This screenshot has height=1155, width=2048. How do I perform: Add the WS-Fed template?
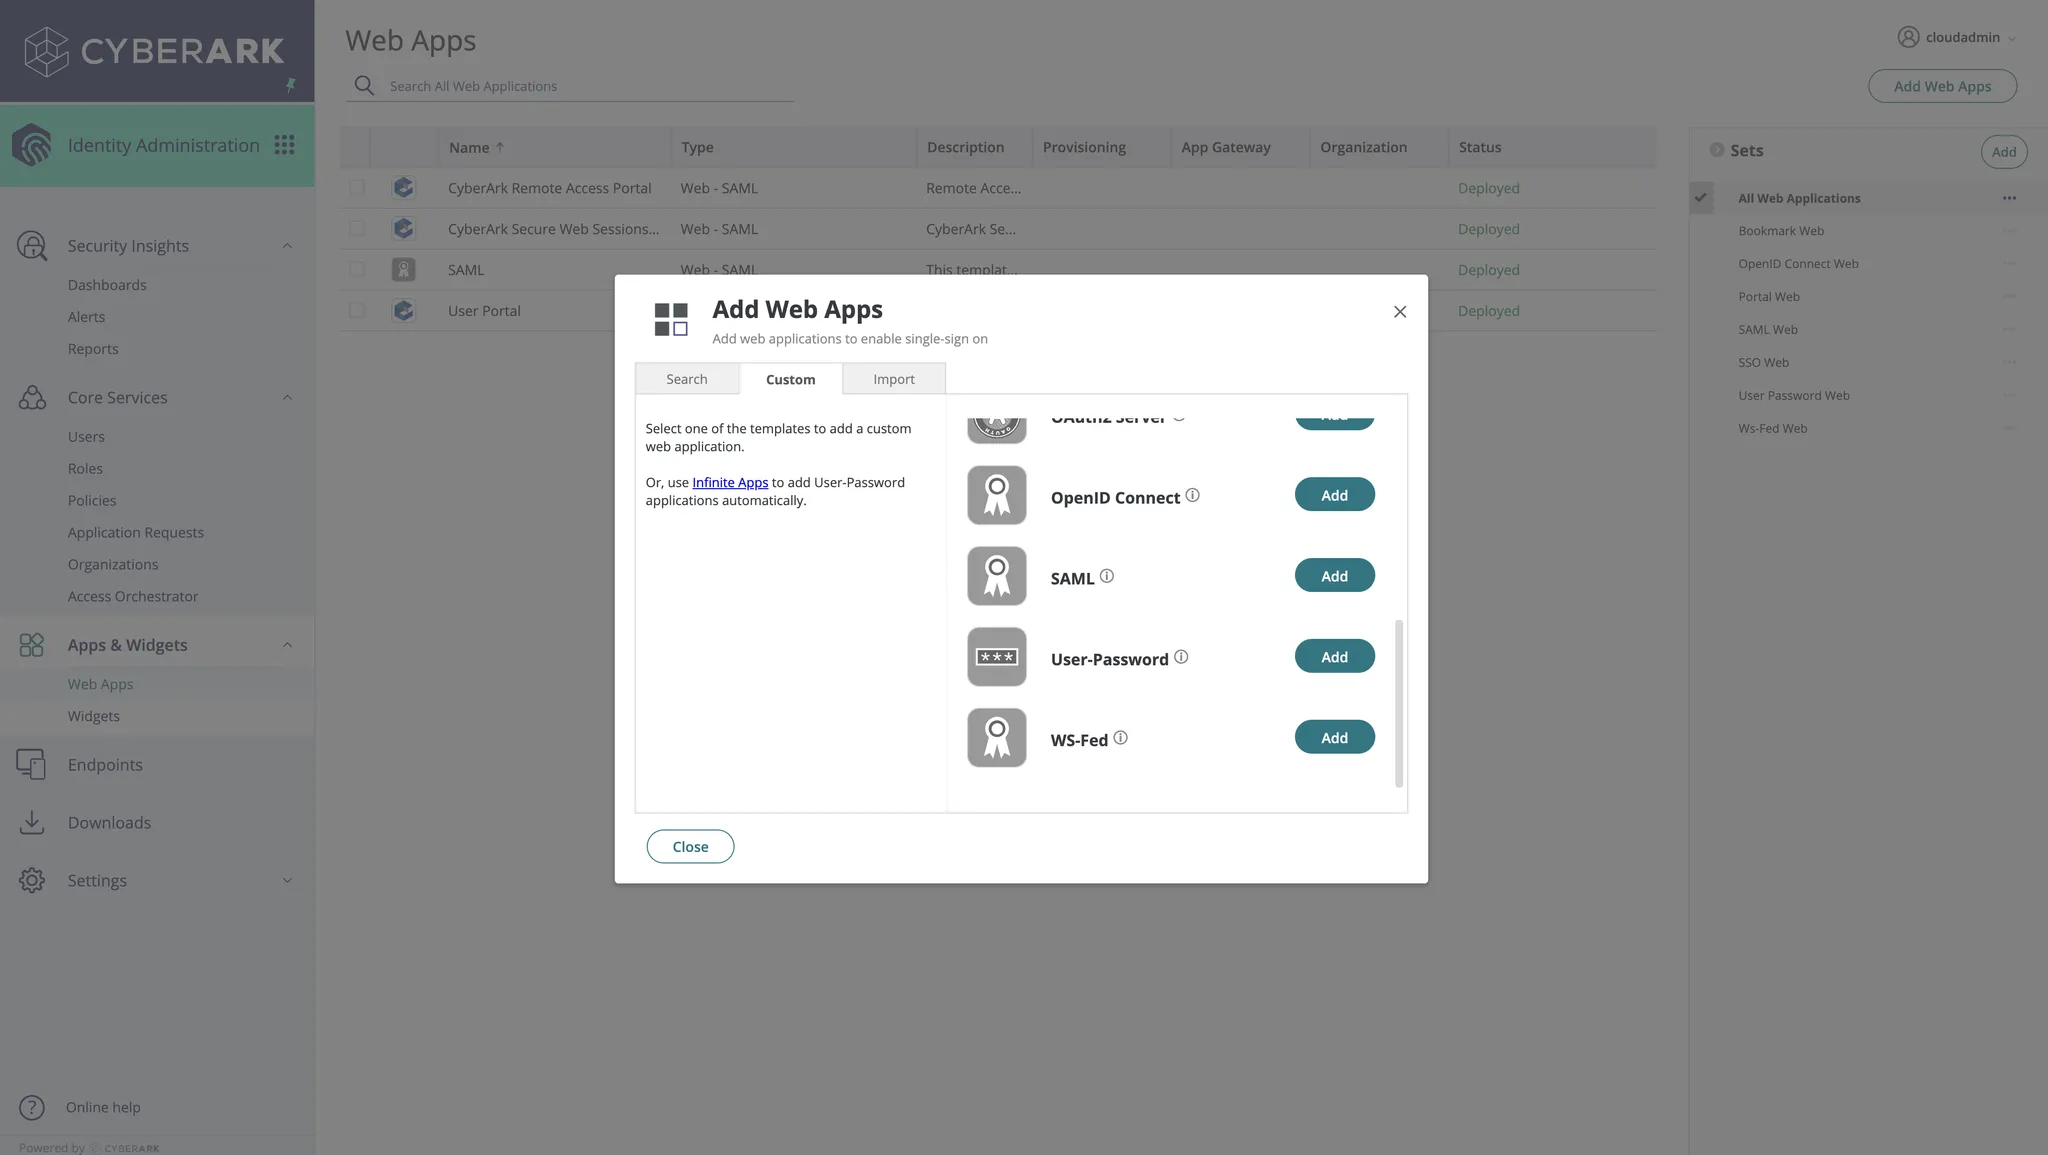[x=1335, y=738]
